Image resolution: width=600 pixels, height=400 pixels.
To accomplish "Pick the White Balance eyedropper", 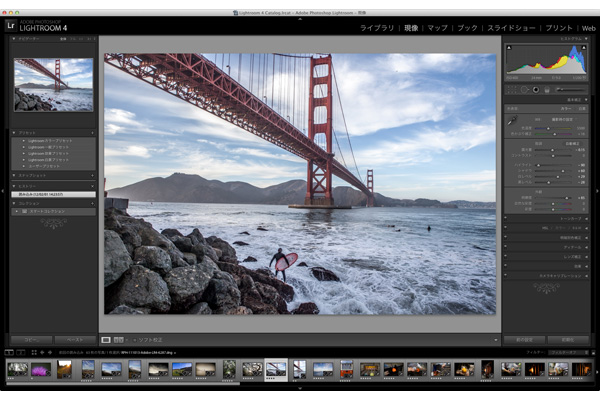I will 512,120.
